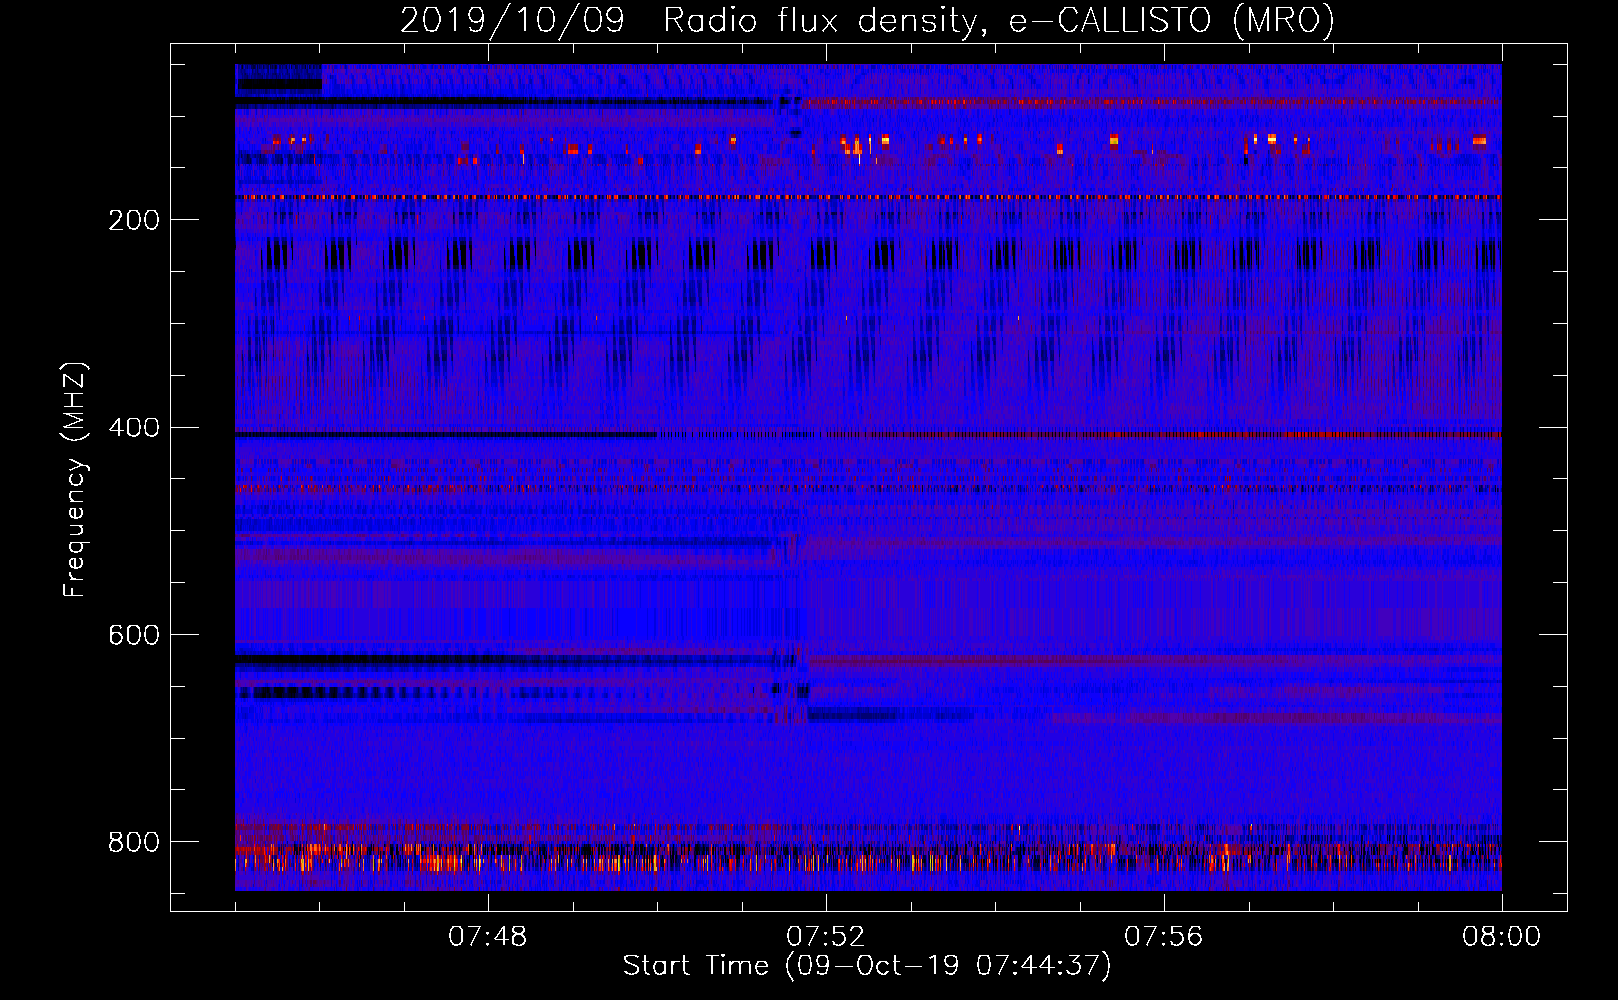Click the "Start Time (09-Oct-19 07:44:37)" label

pyautogui.click(x=867, y=966)
